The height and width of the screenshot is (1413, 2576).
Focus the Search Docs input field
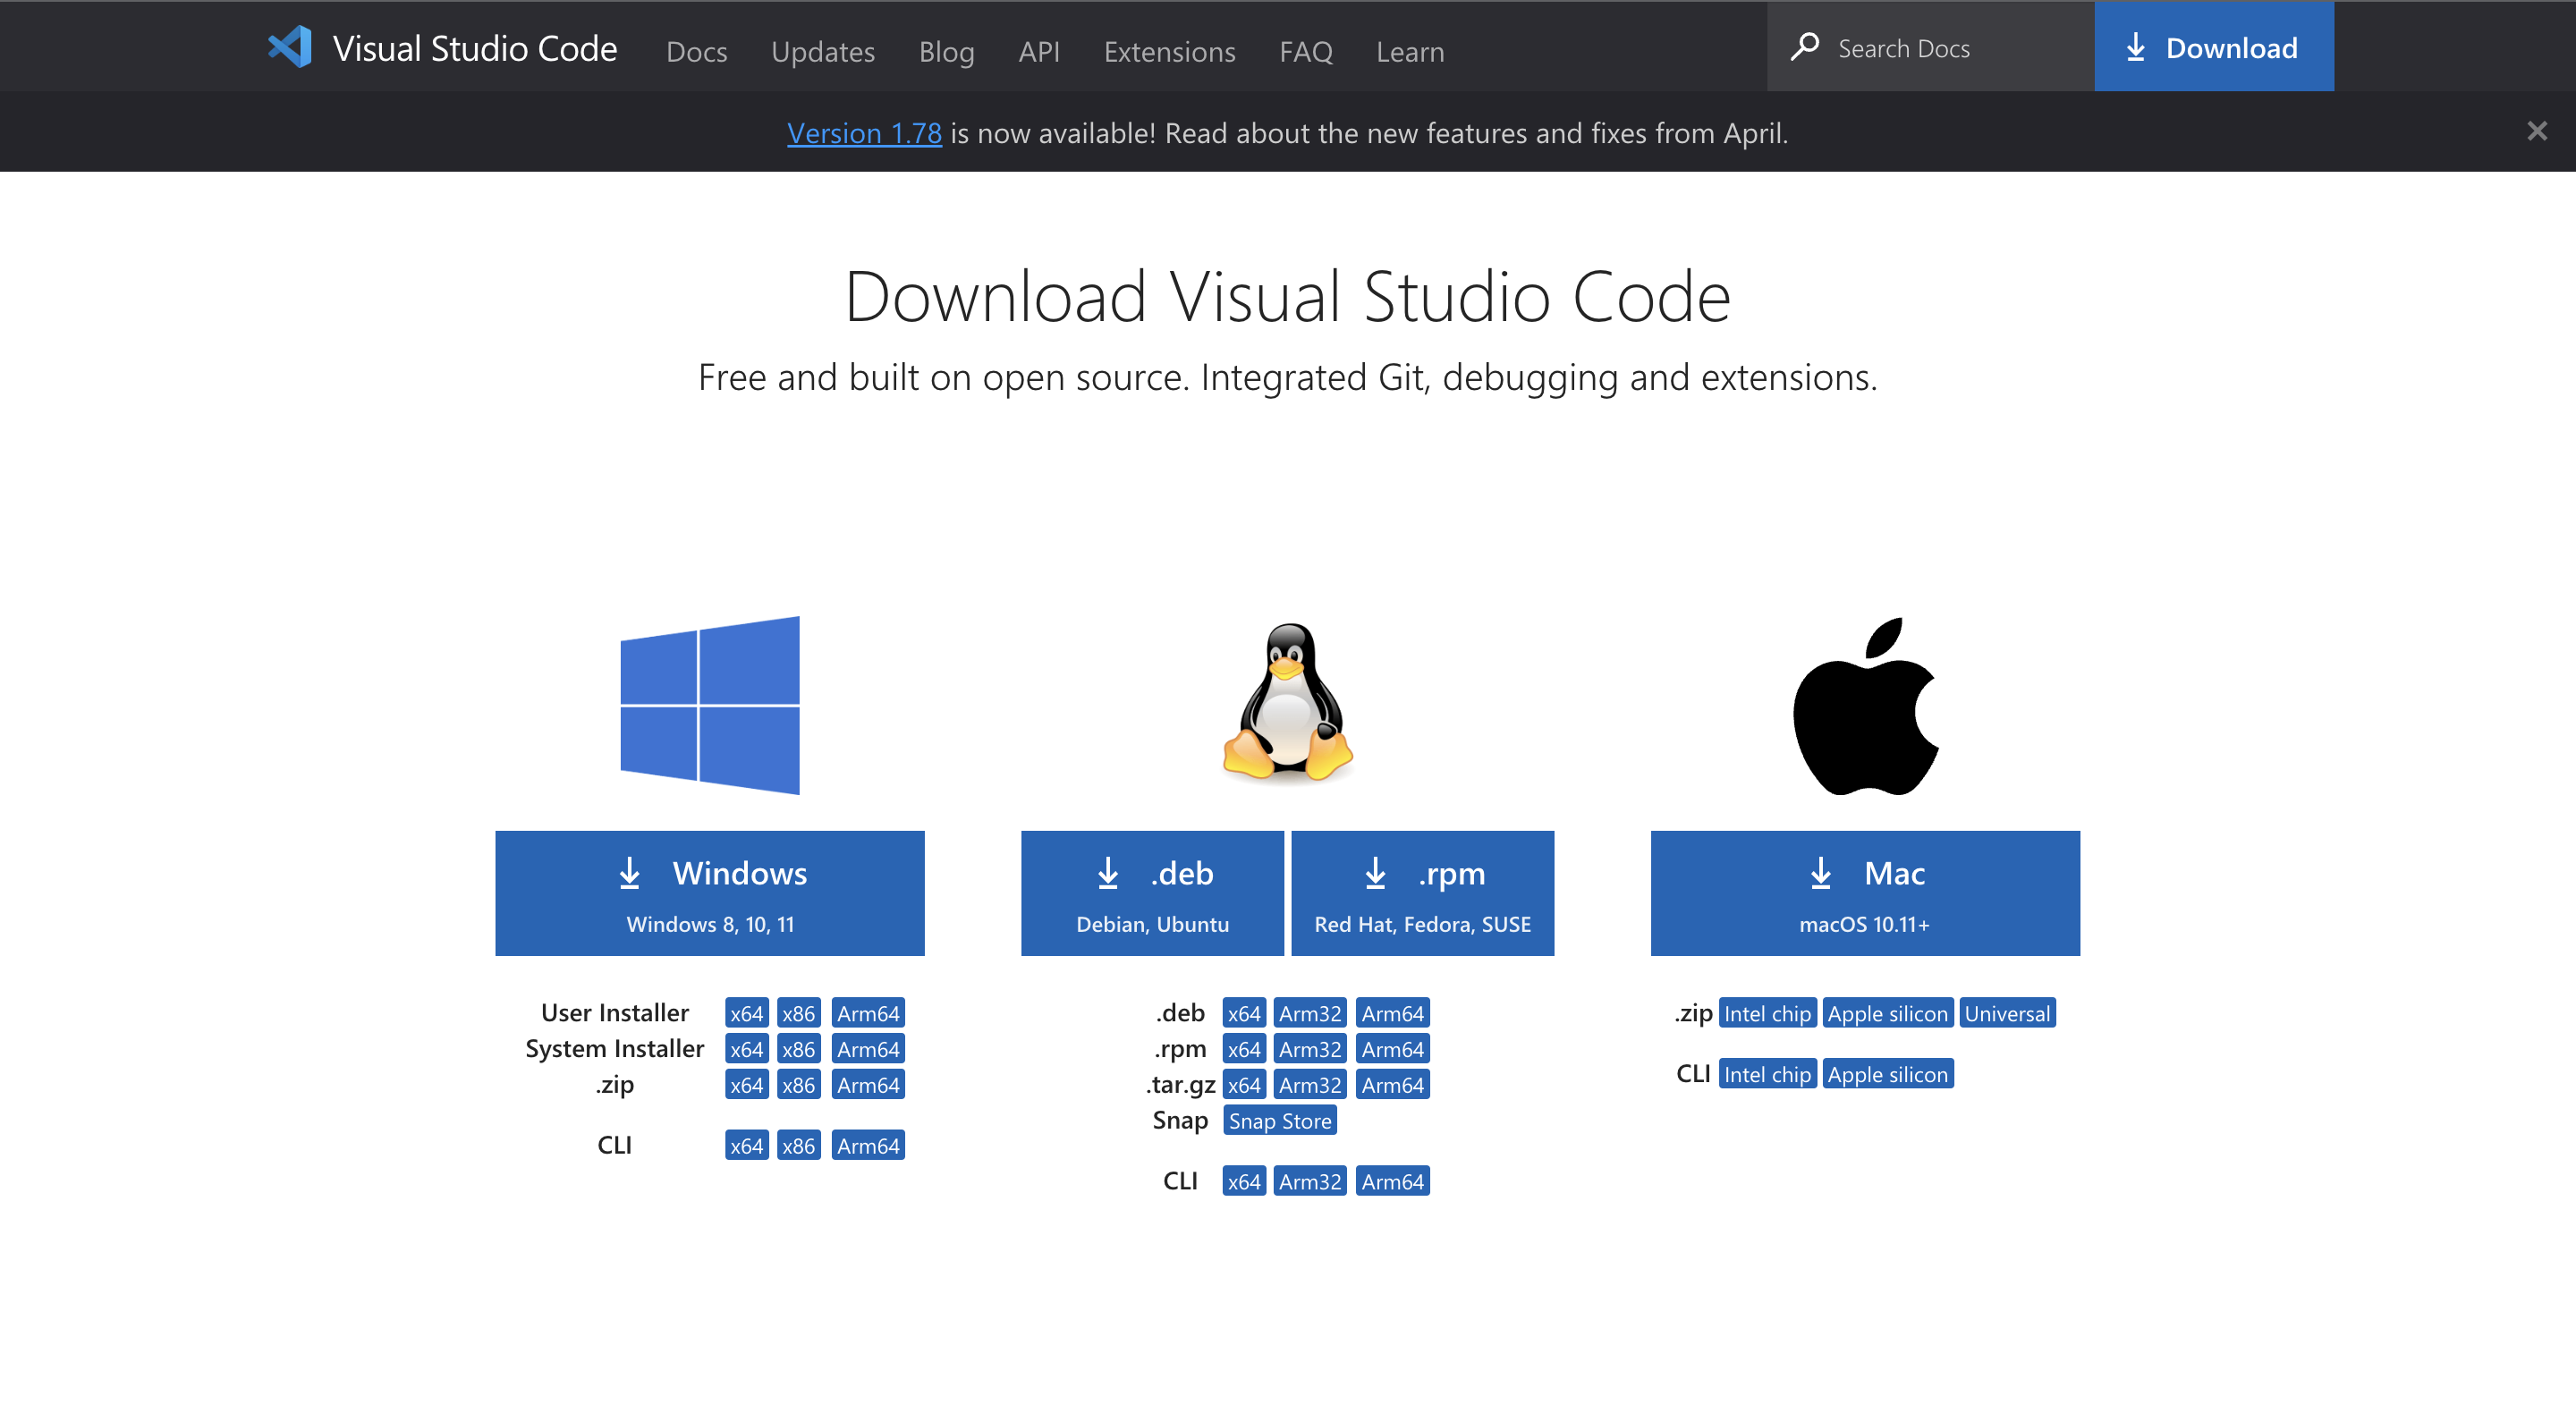[x=1930, y=47]
